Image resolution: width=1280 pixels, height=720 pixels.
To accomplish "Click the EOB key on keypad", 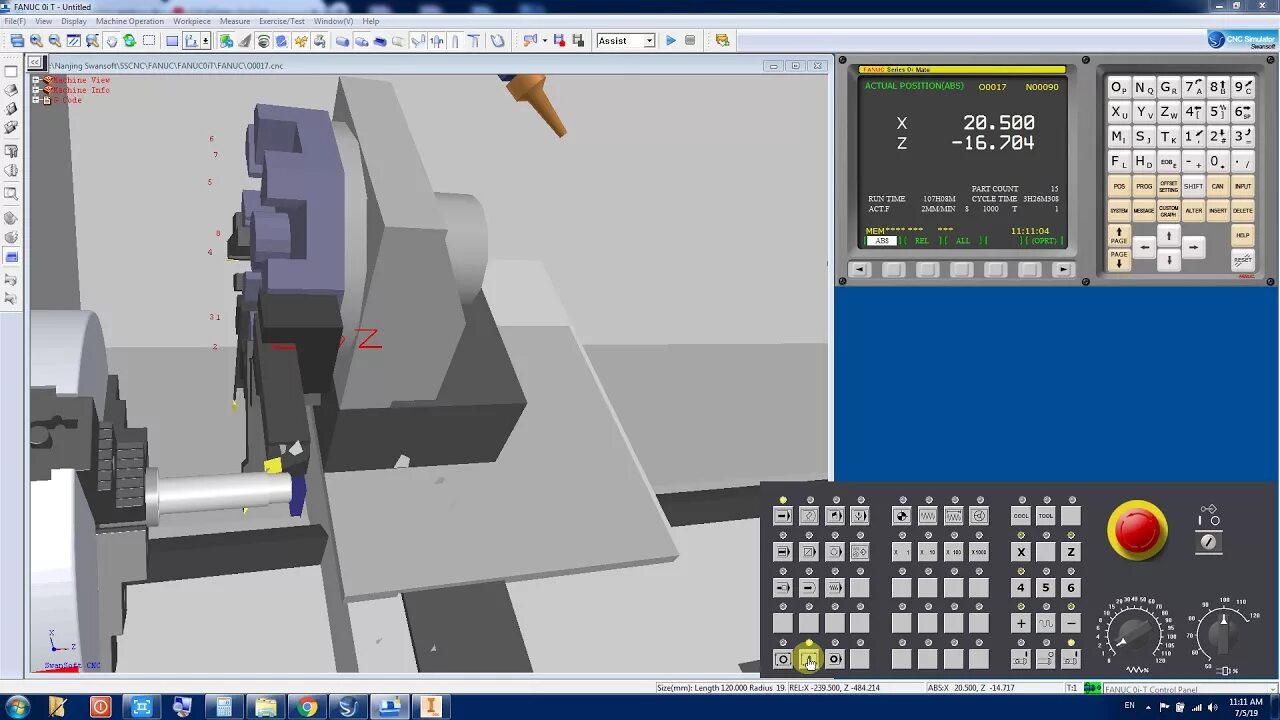I will coord(1168,161).
